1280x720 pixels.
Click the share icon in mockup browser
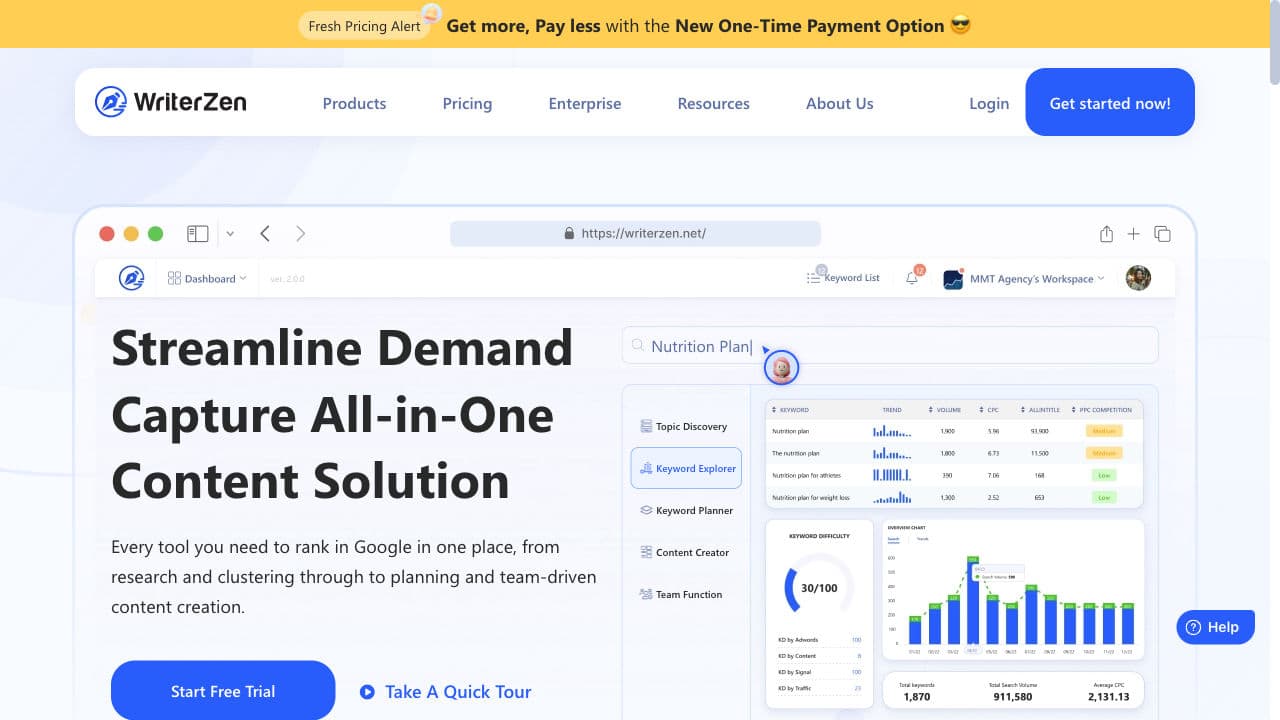[x=1106, y=234]
